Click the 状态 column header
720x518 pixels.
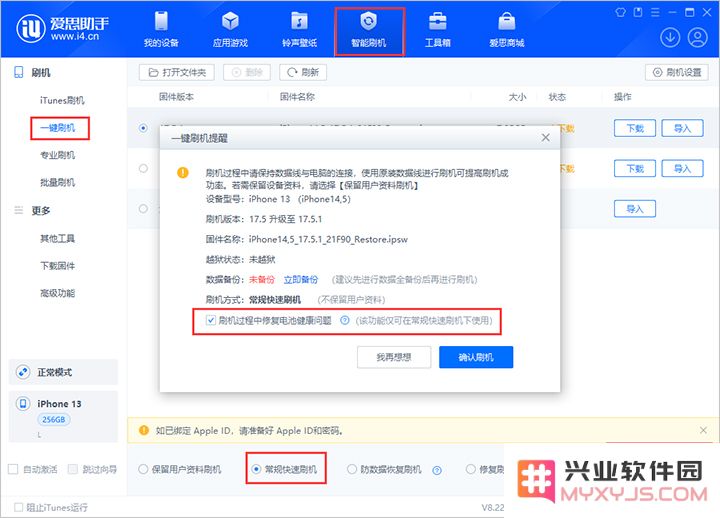coord(557,97)
